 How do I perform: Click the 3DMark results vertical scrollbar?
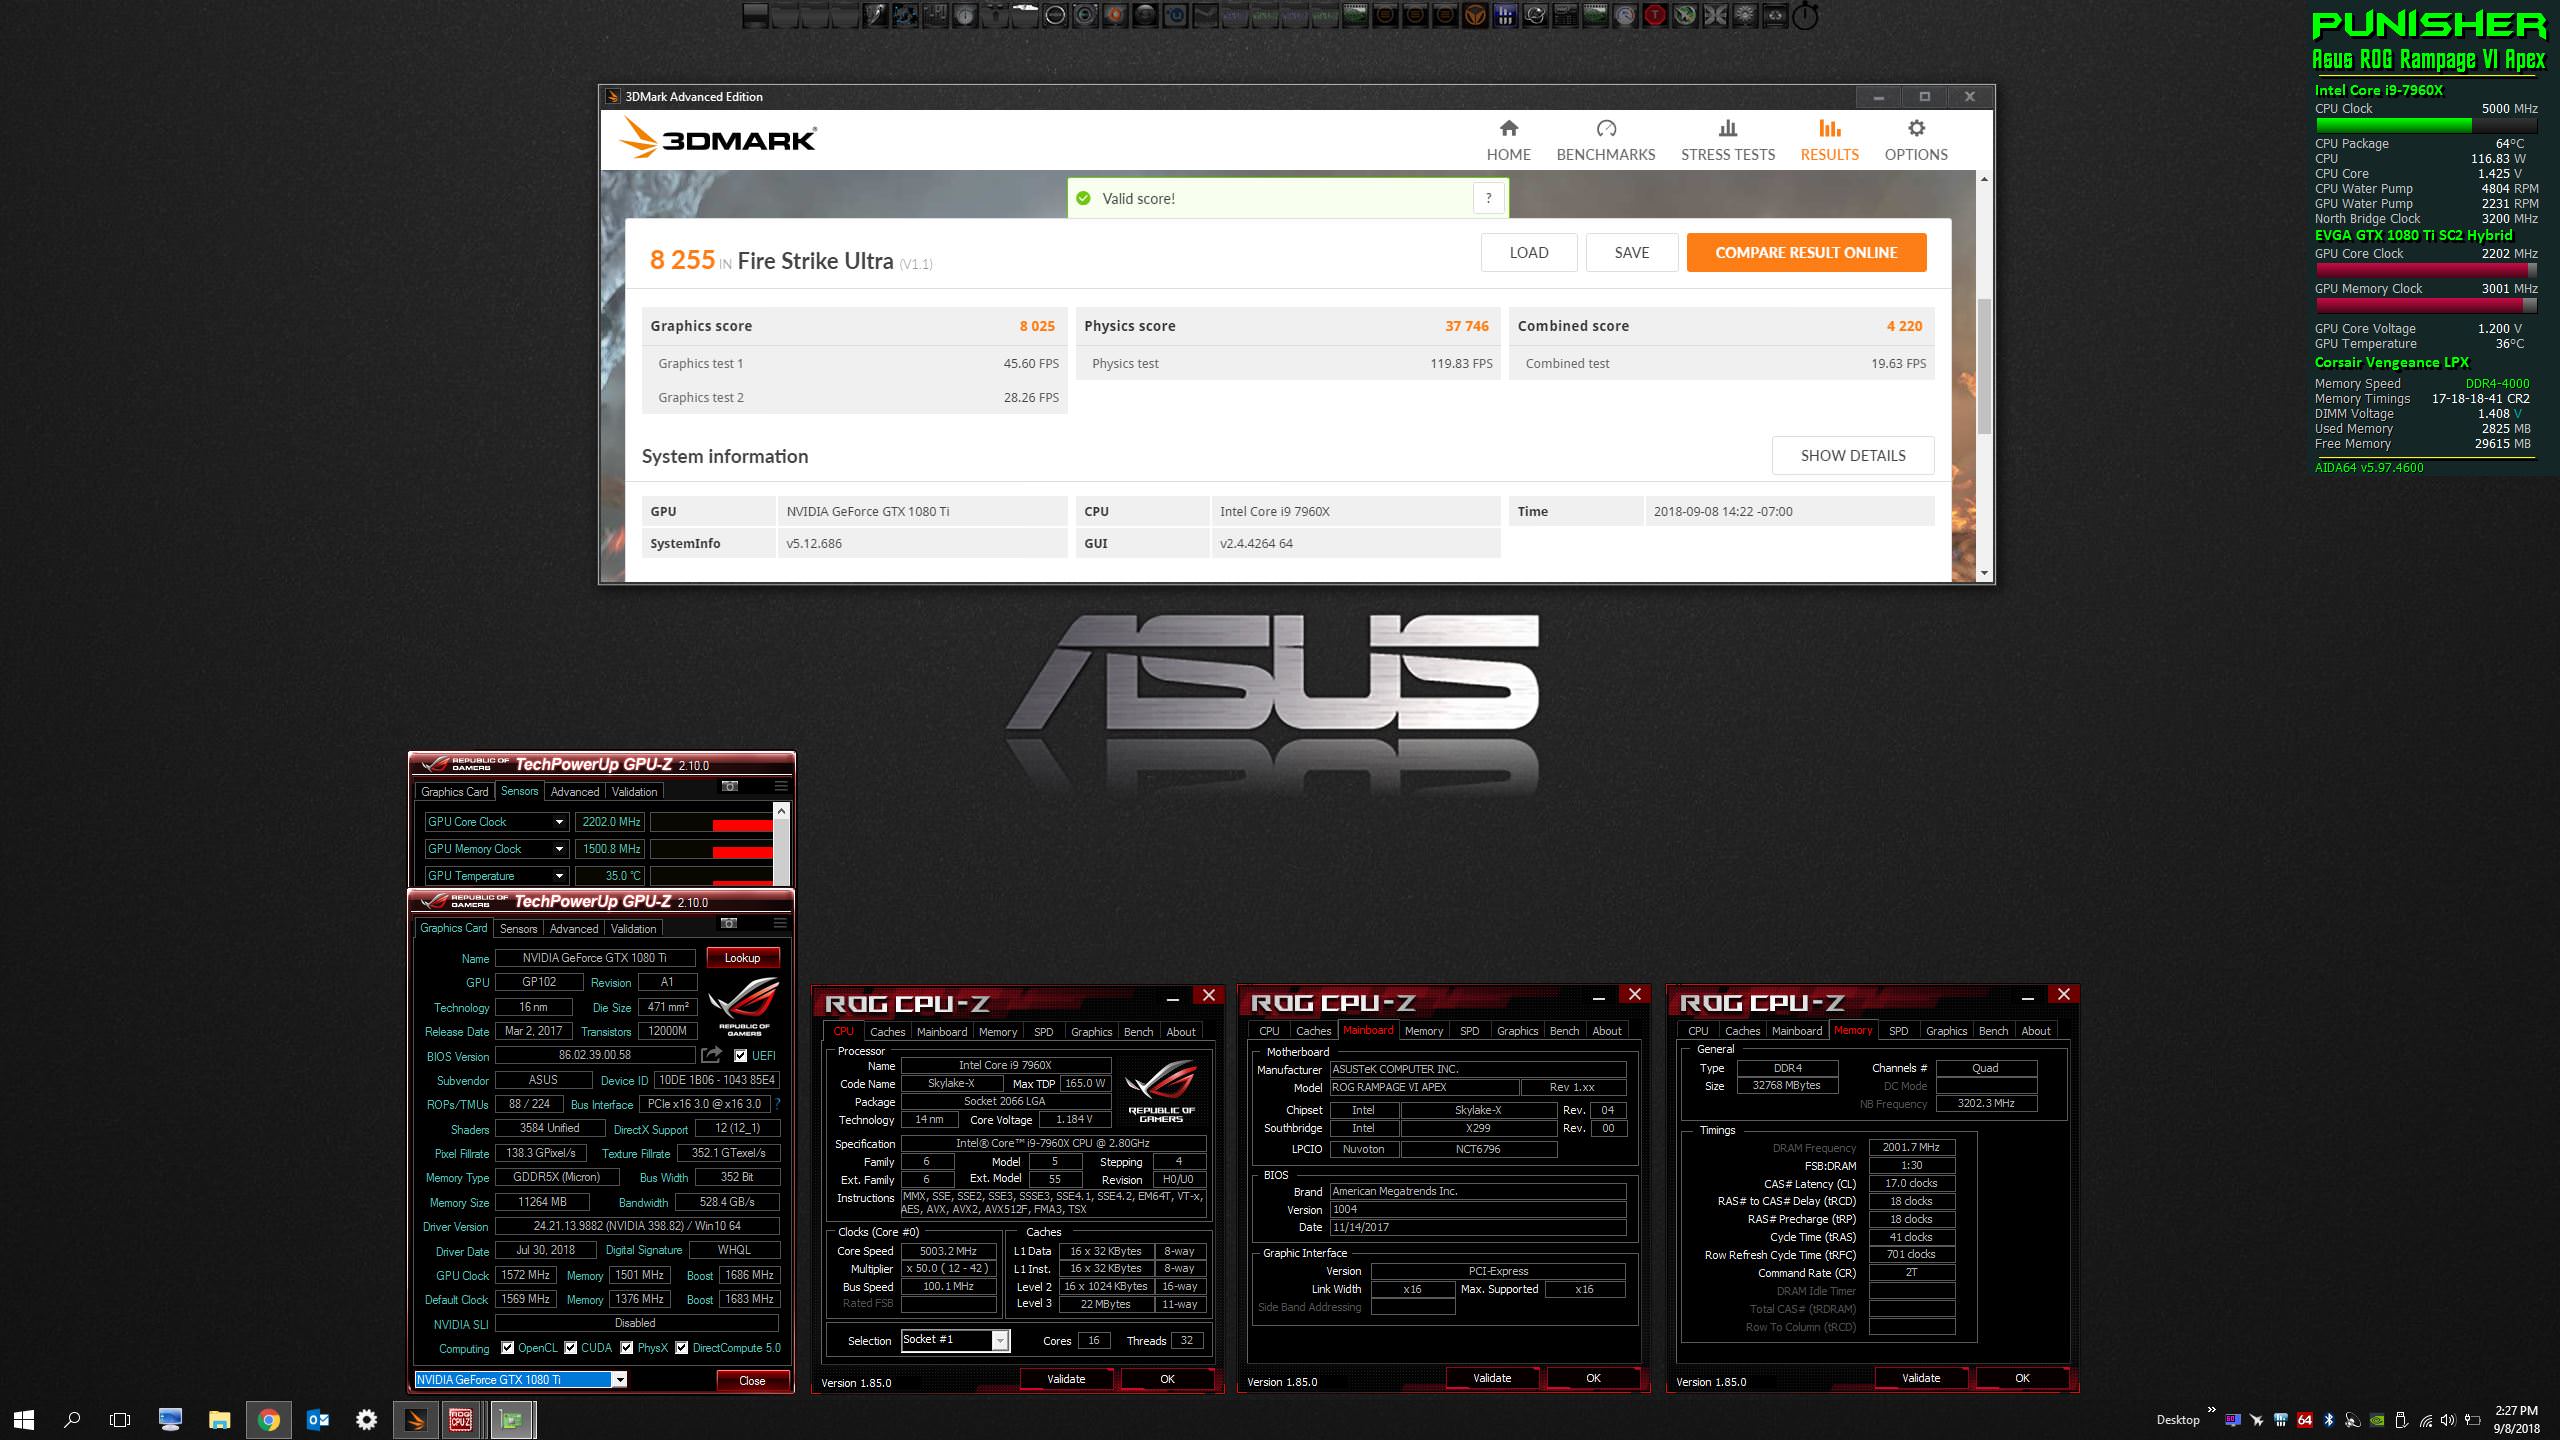click(1984, 366)
